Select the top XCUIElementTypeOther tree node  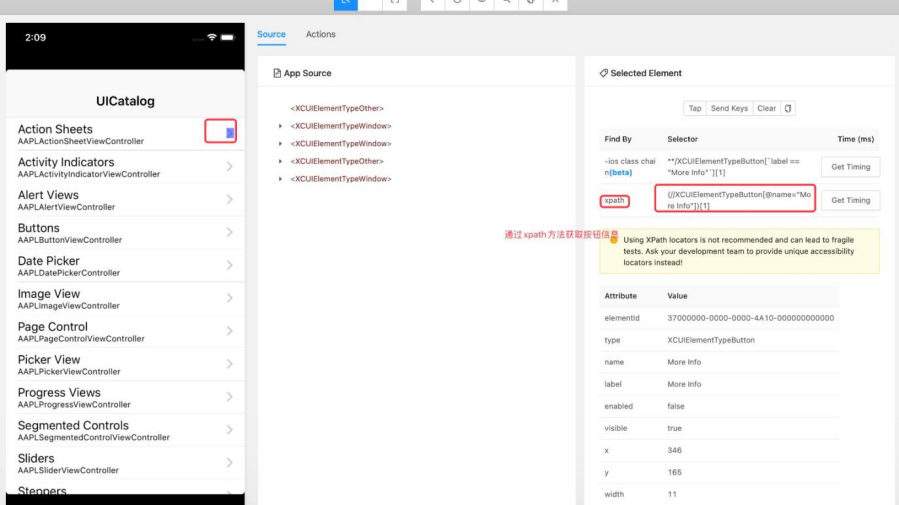(x=337, y=108)
